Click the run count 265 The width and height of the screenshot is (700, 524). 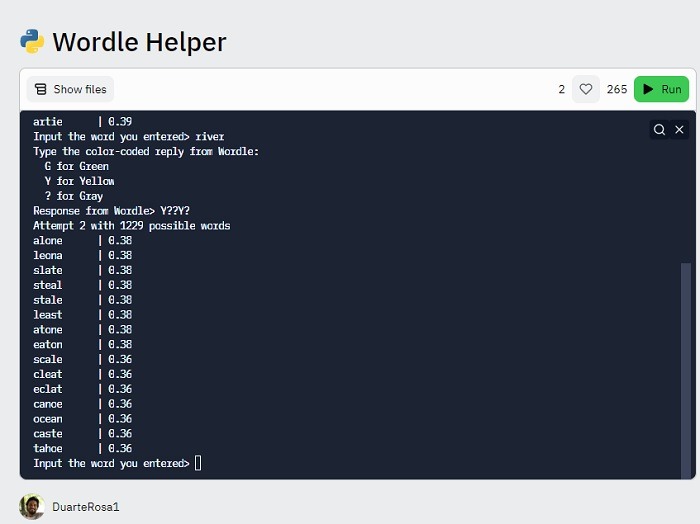pos(617,89)
